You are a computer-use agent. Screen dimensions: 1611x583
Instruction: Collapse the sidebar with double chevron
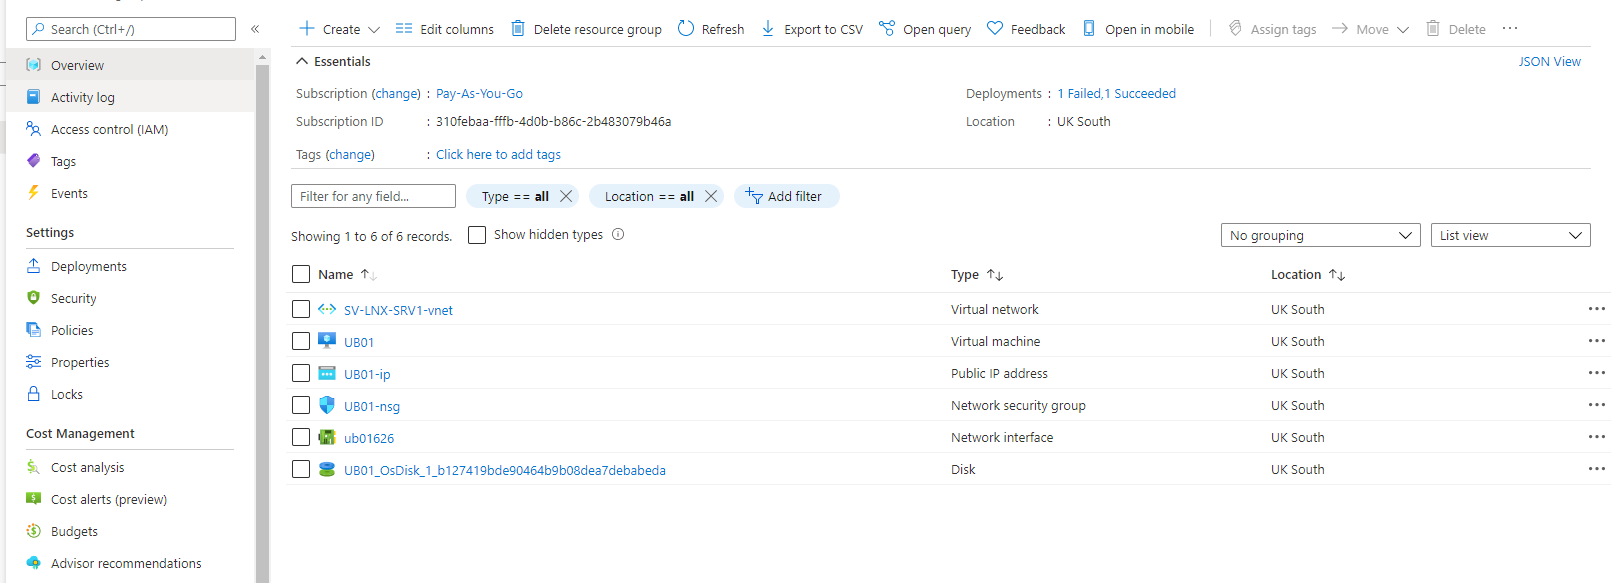point(255,29)
